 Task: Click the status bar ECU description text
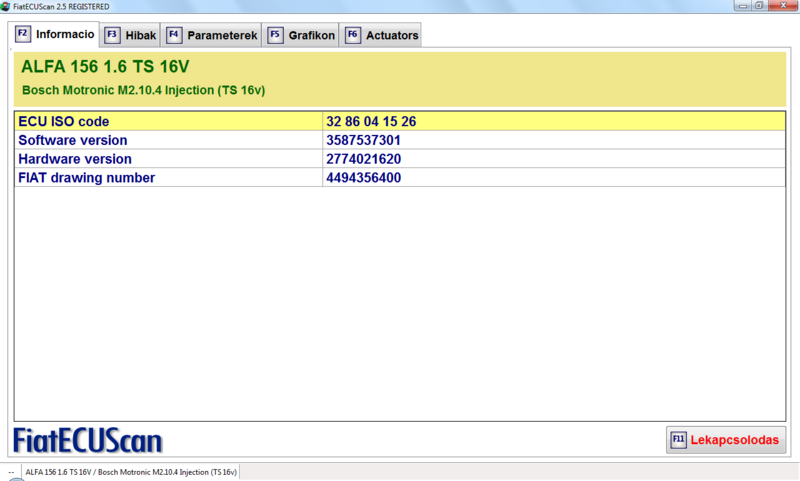[131, 472]
